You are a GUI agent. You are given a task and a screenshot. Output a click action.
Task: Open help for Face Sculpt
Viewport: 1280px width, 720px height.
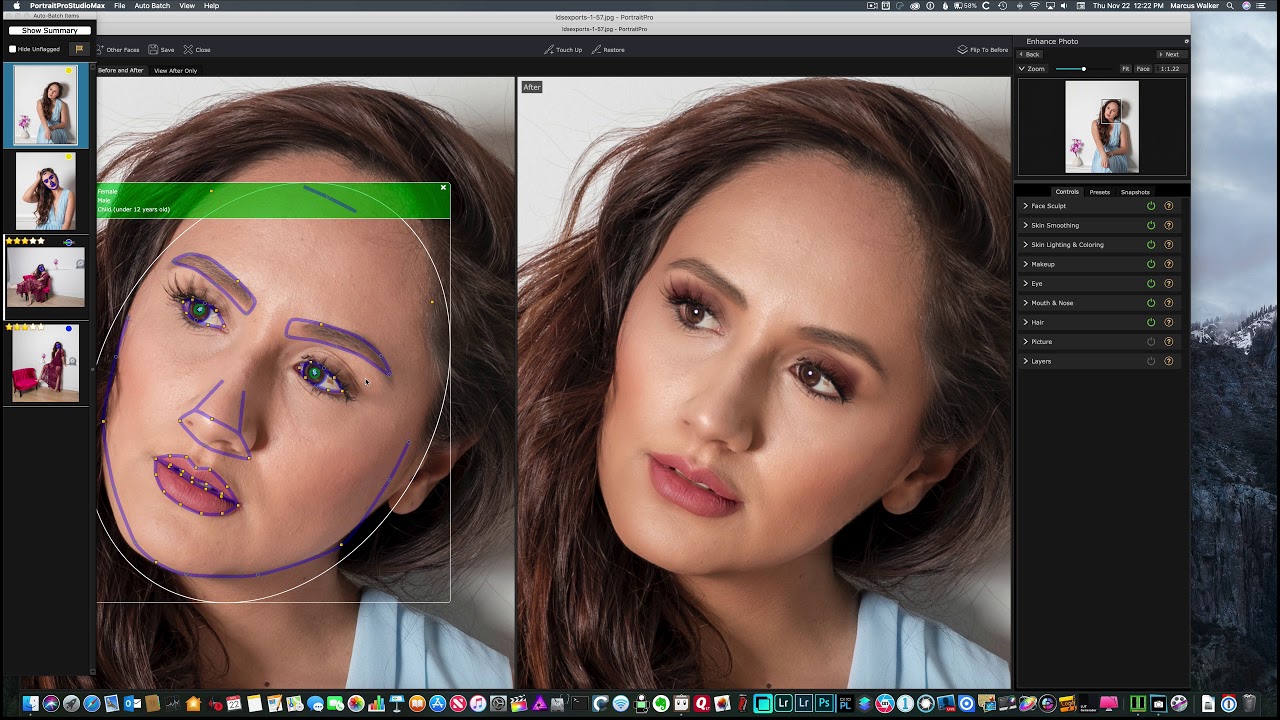[x=1168, y=206]
